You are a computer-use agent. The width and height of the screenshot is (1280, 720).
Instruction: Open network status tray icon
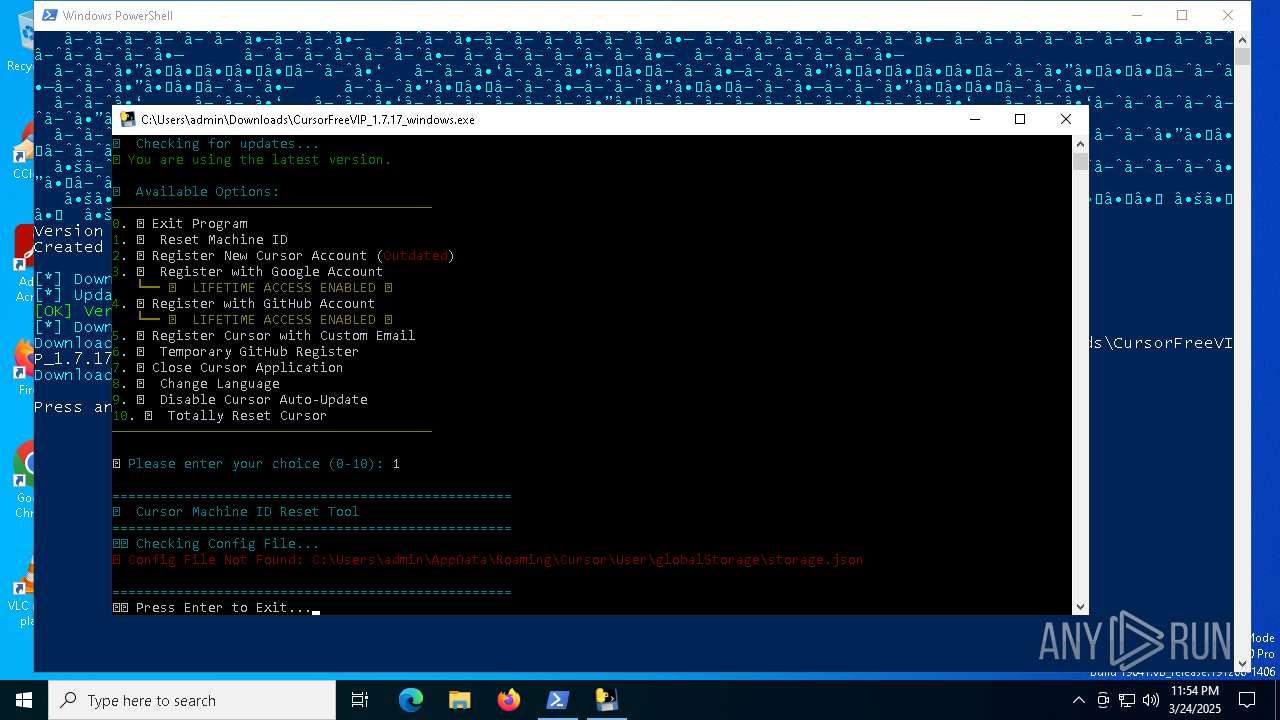pos(1127,700)
